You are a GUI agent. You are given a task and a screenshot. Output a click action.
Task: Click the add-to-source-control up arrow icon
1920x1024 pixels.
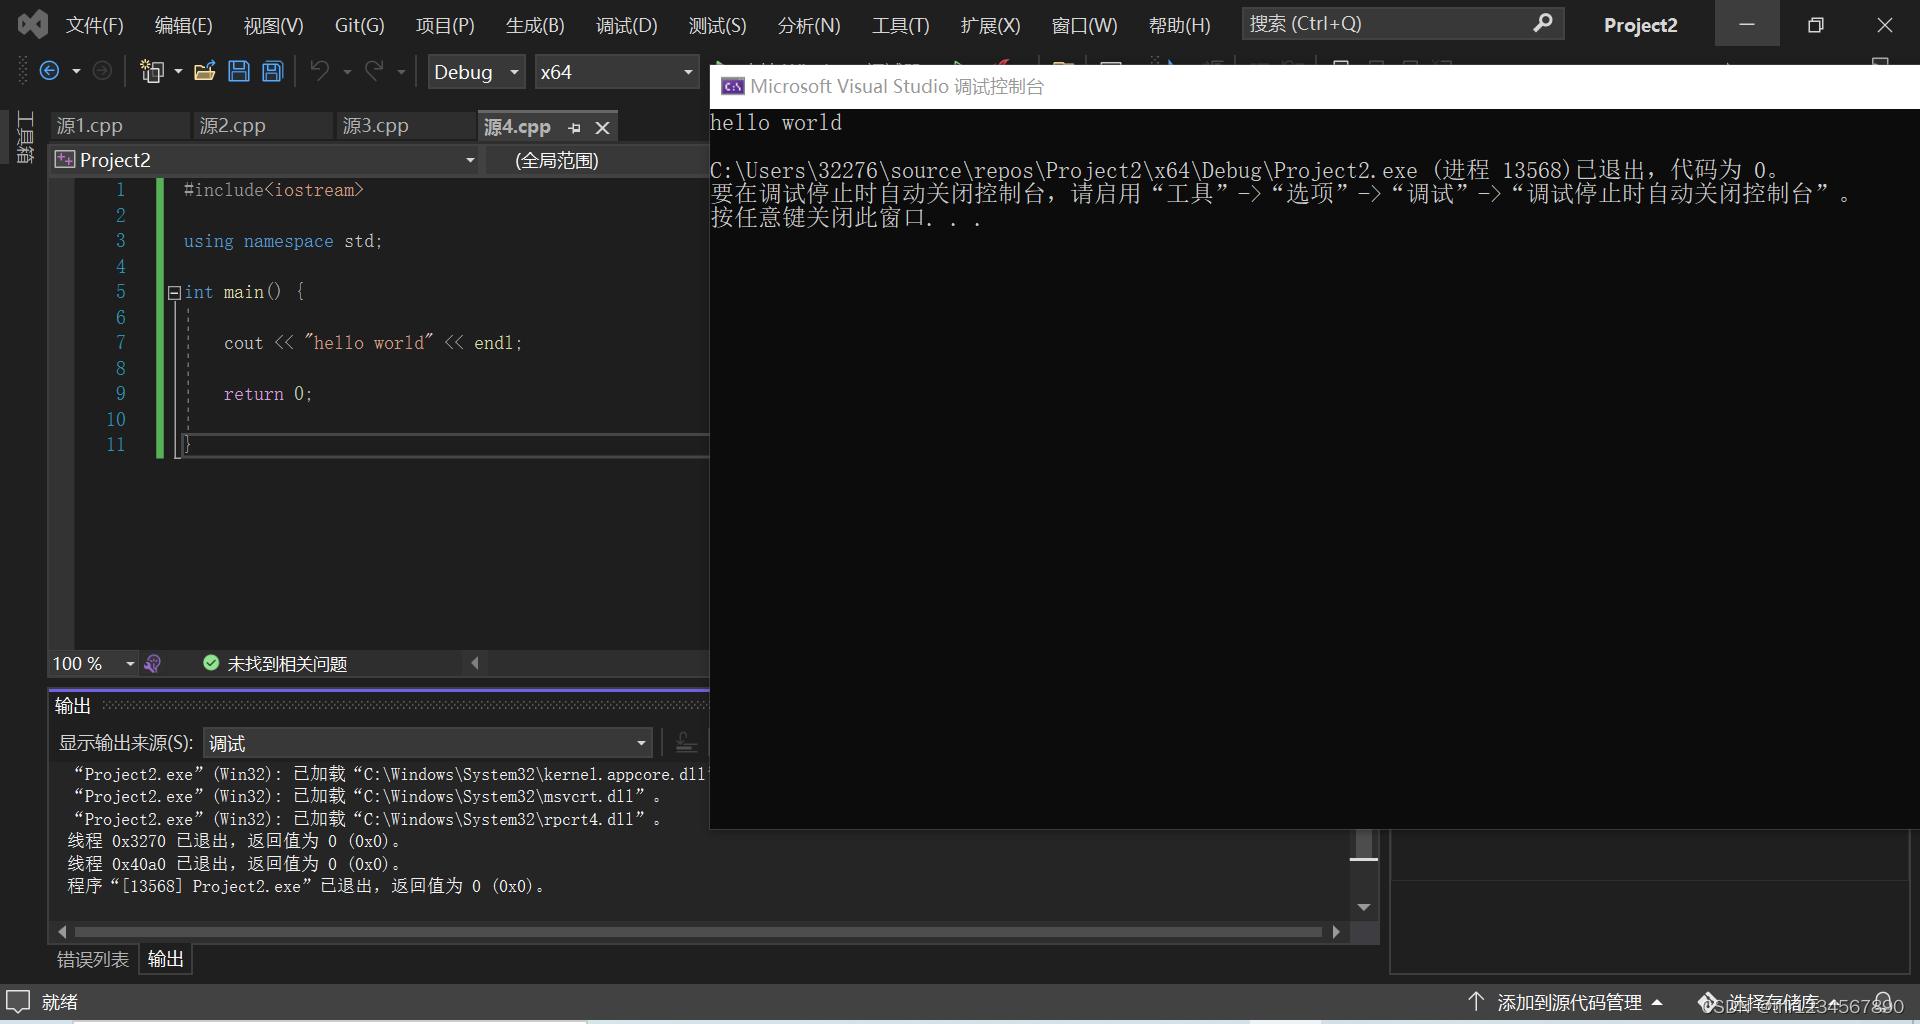(1476, 1001)
